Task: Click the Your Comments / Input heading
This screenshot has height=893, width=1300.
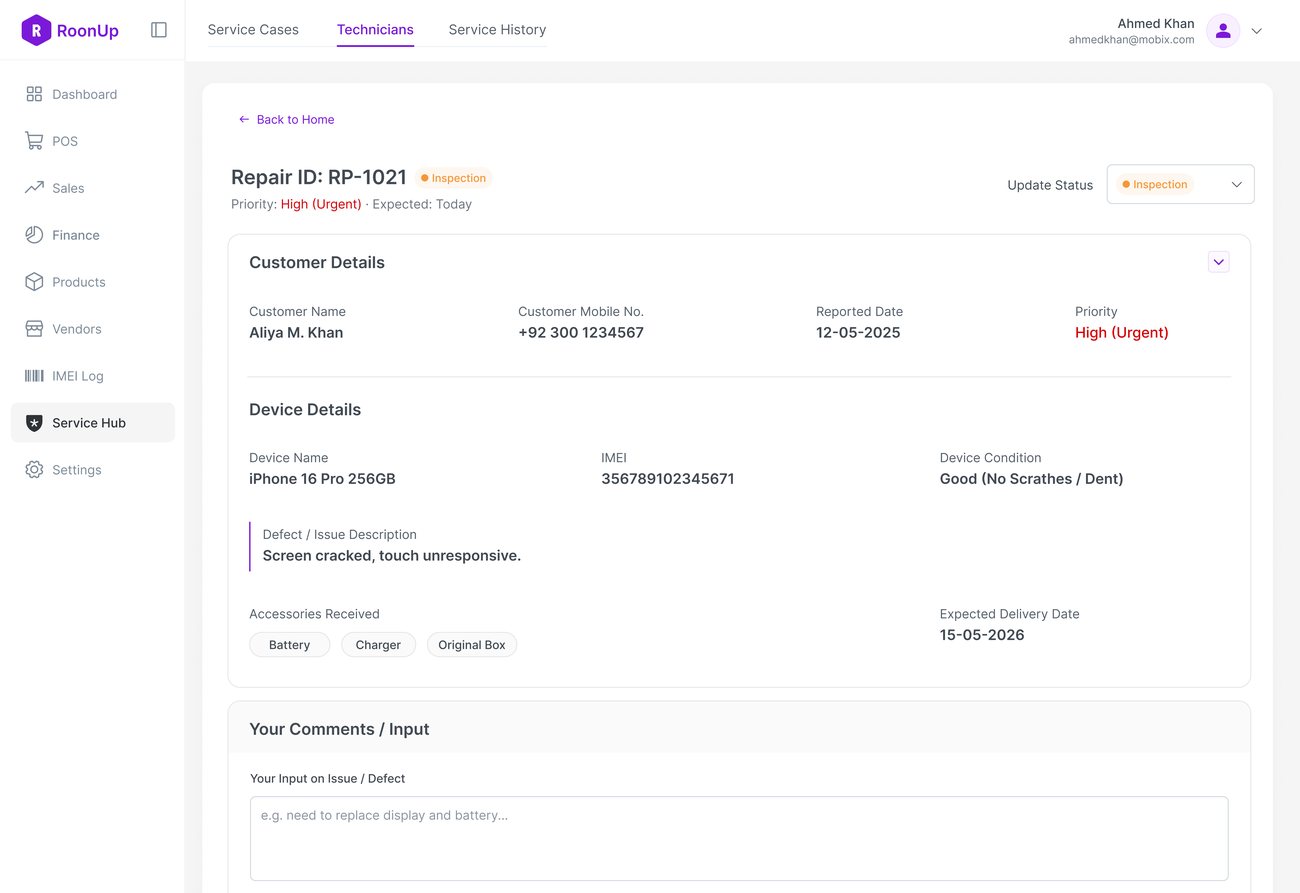Action: click(339, 729)
